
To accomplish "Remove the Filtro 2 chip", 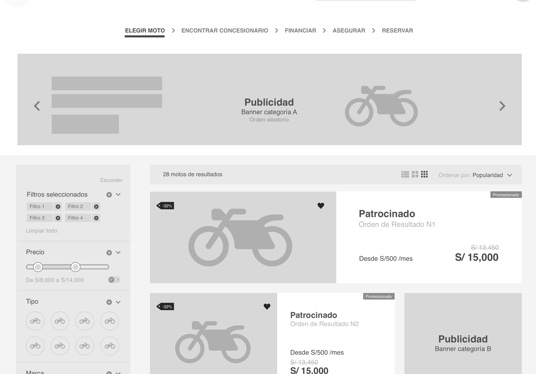I will pos(96,206).
